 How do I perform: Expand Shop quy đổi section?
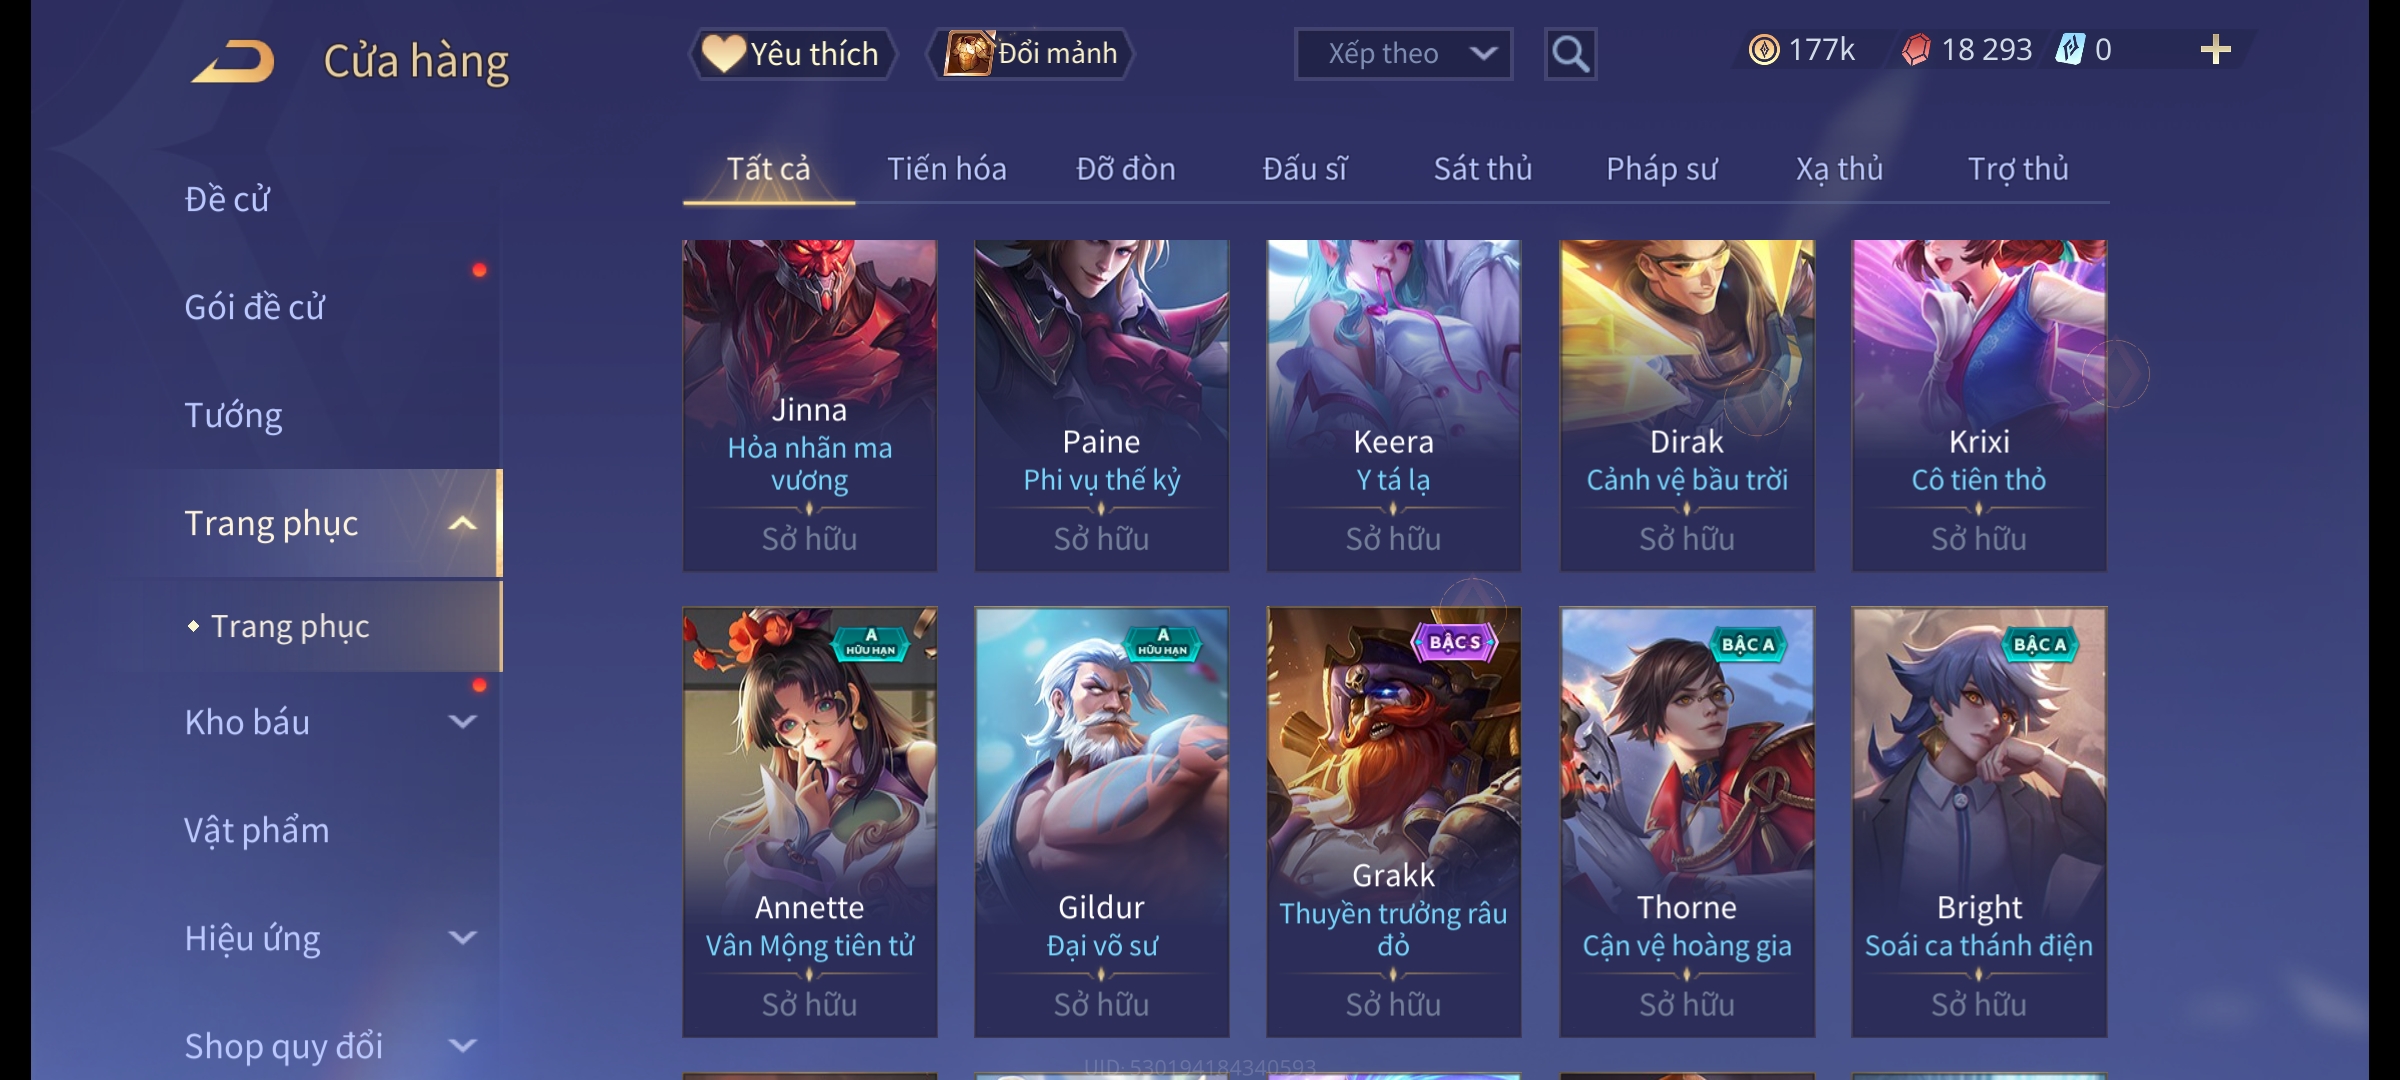462,1046
